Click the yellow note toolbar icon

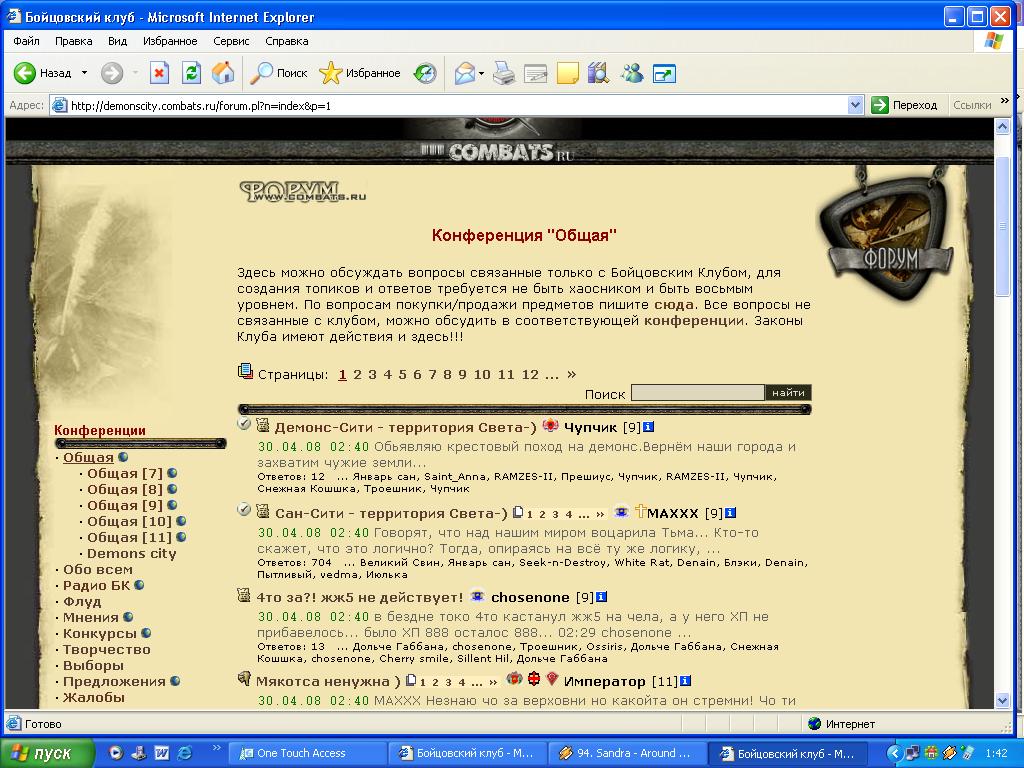[x=568, y=73]
